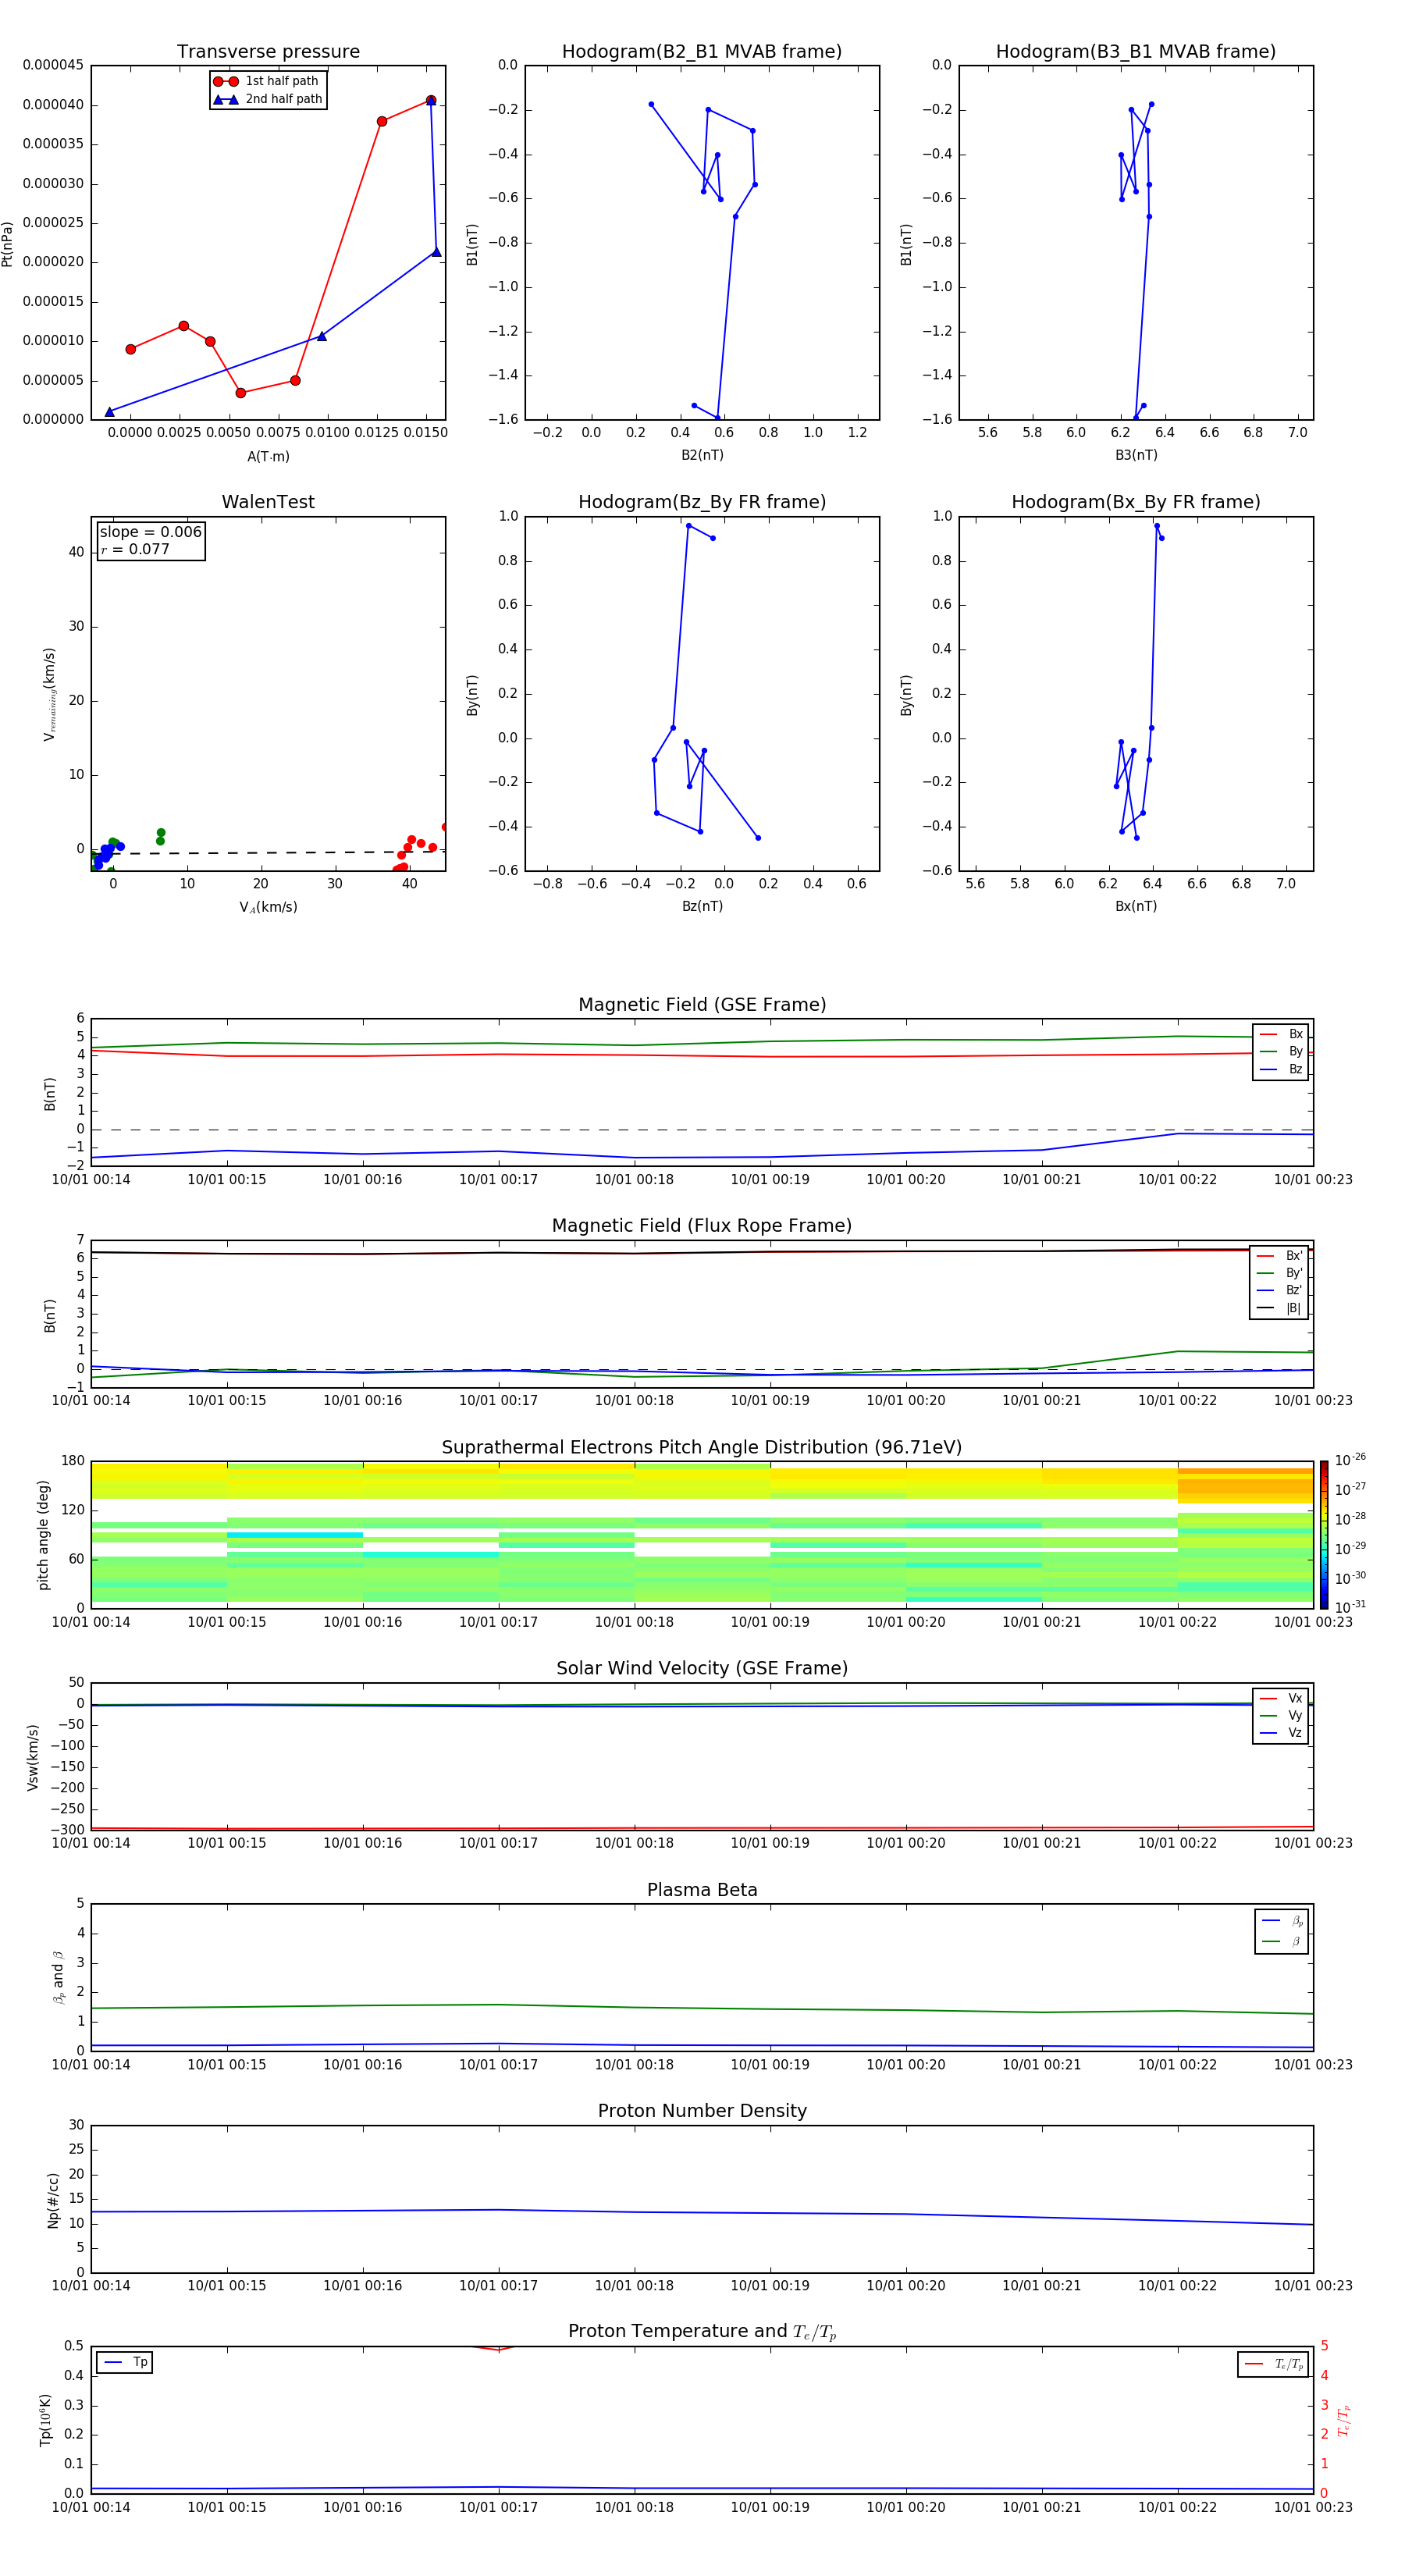
Task: Click the 'B3(nT)' x-axis label
Action: pos(1136,455)
